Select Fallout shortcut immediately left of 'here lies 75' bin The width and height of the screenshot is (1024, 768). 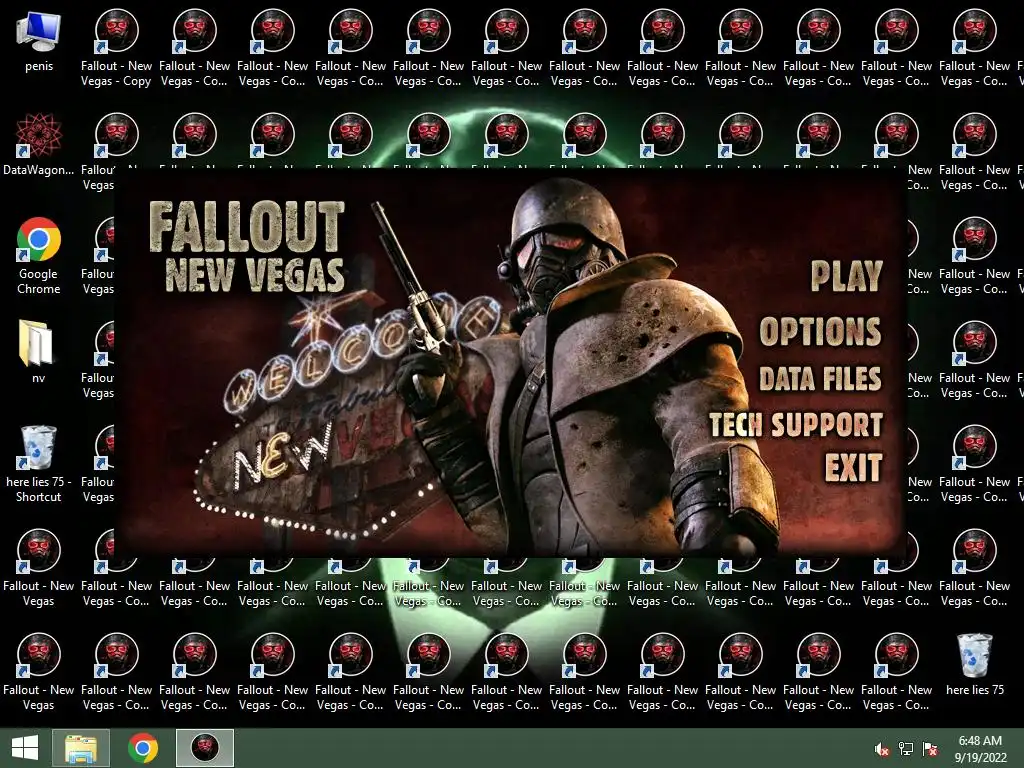coord(897,672)
